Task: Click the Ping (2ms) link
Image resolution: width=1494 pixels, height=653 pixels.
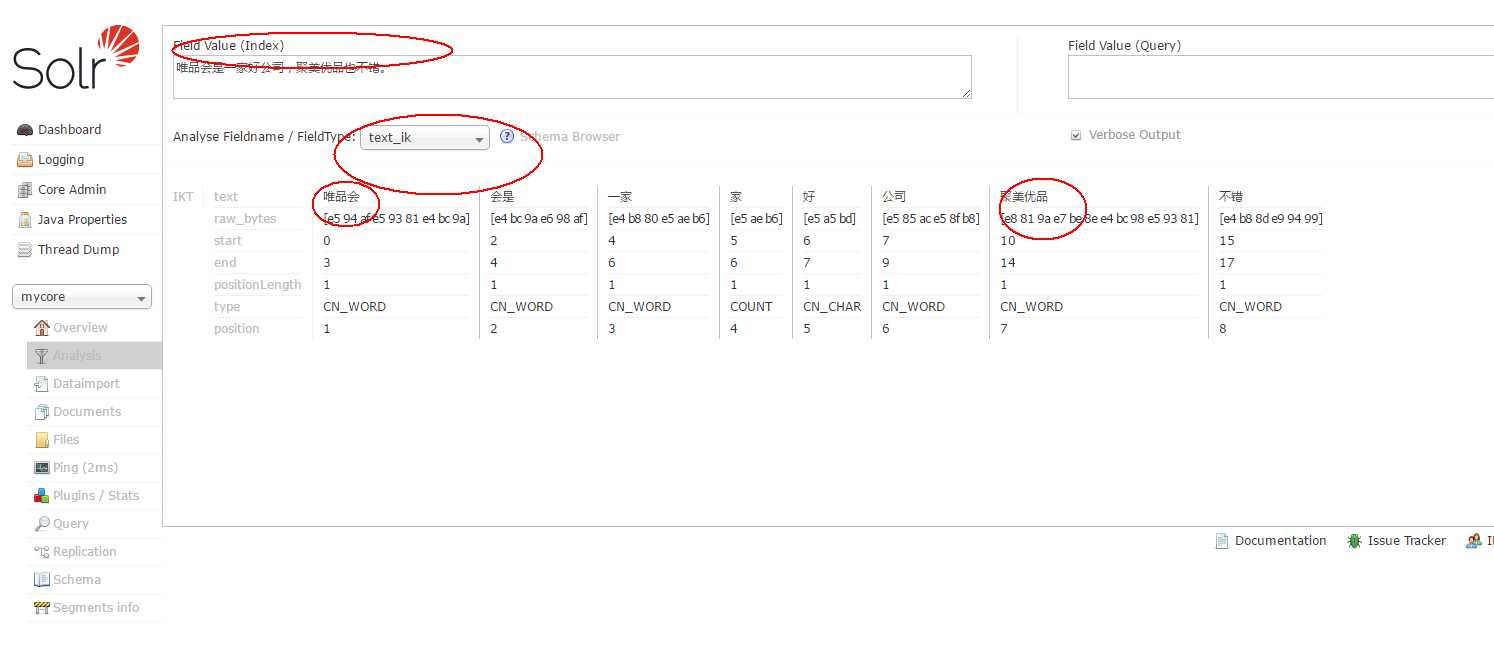Action: tap(86, 468)
